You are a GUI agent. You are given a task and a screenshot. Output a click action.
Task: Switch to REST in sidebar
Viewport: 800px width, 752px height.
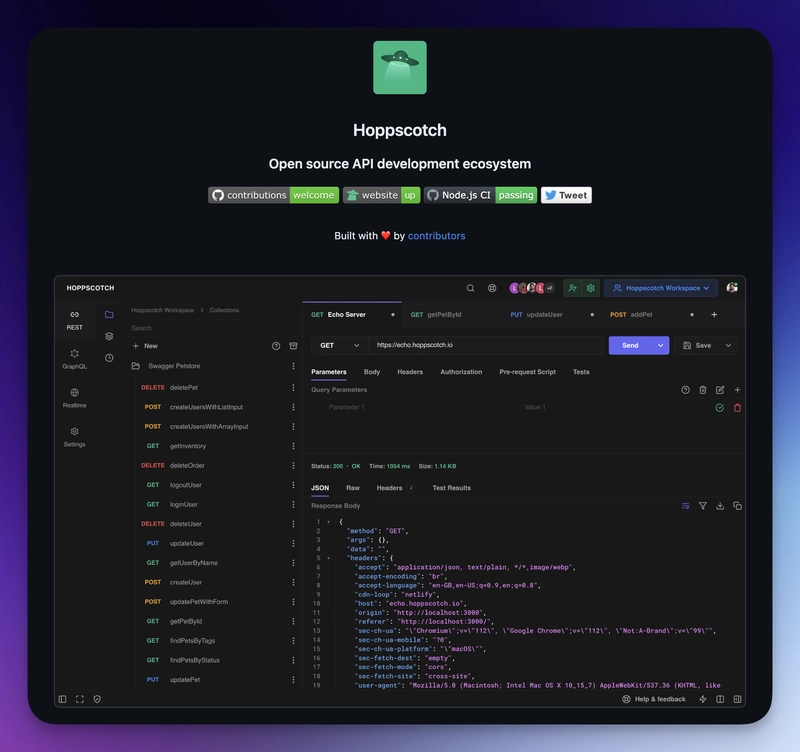coord(74,320)
